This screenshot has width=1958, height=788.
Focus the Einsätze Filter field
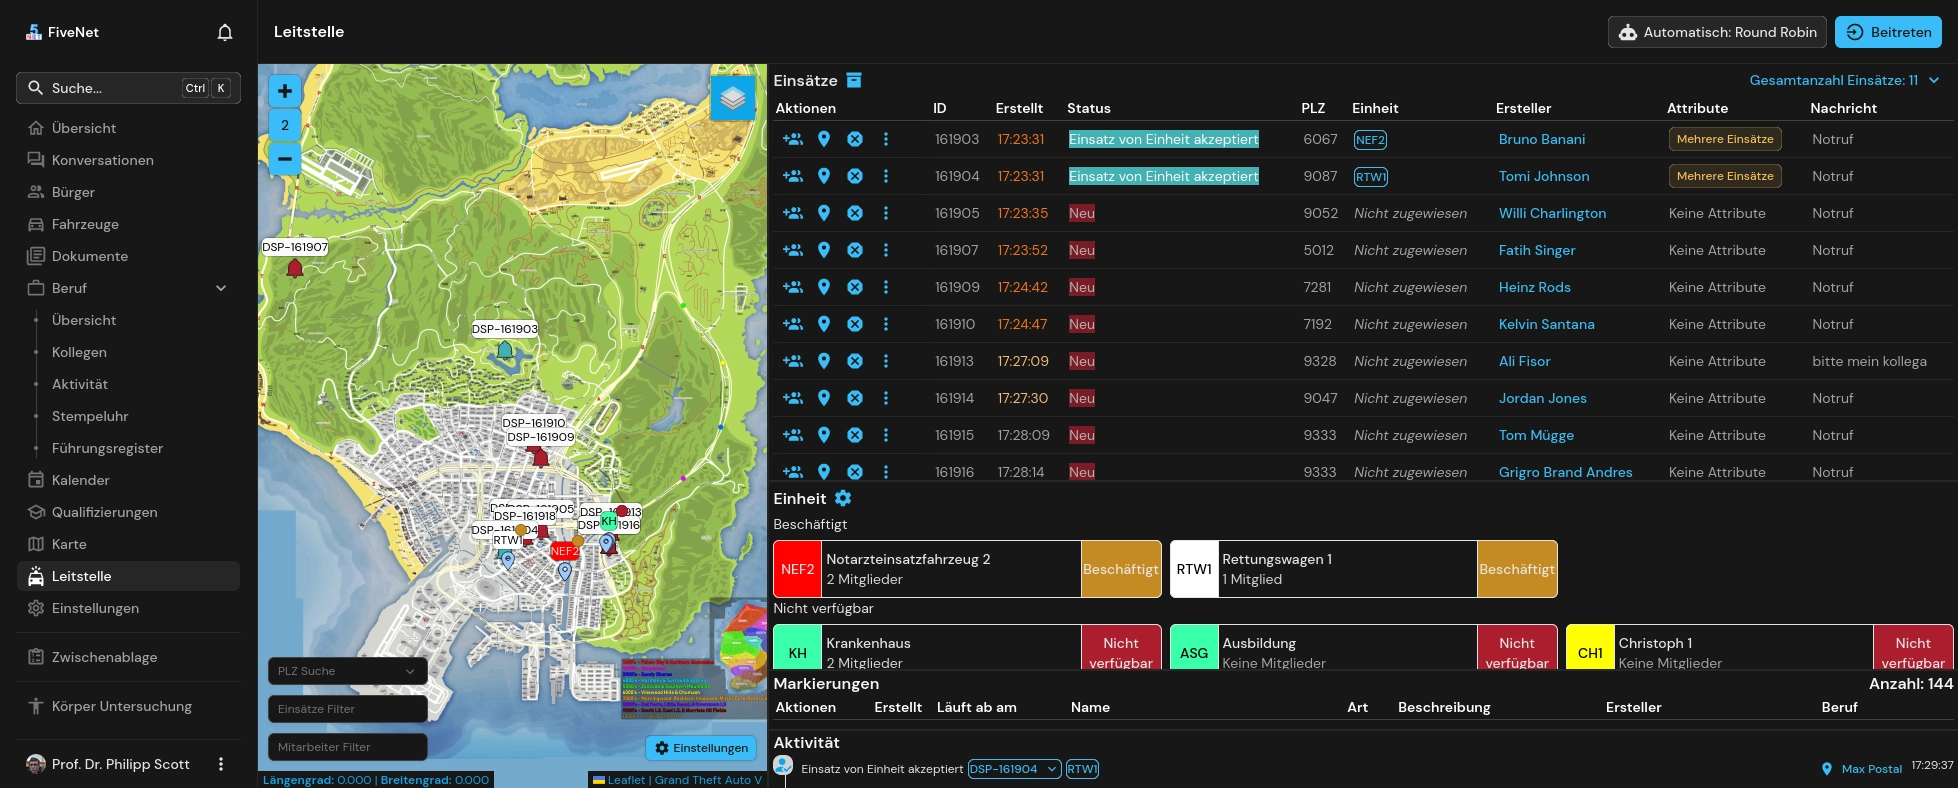(347, 709)
